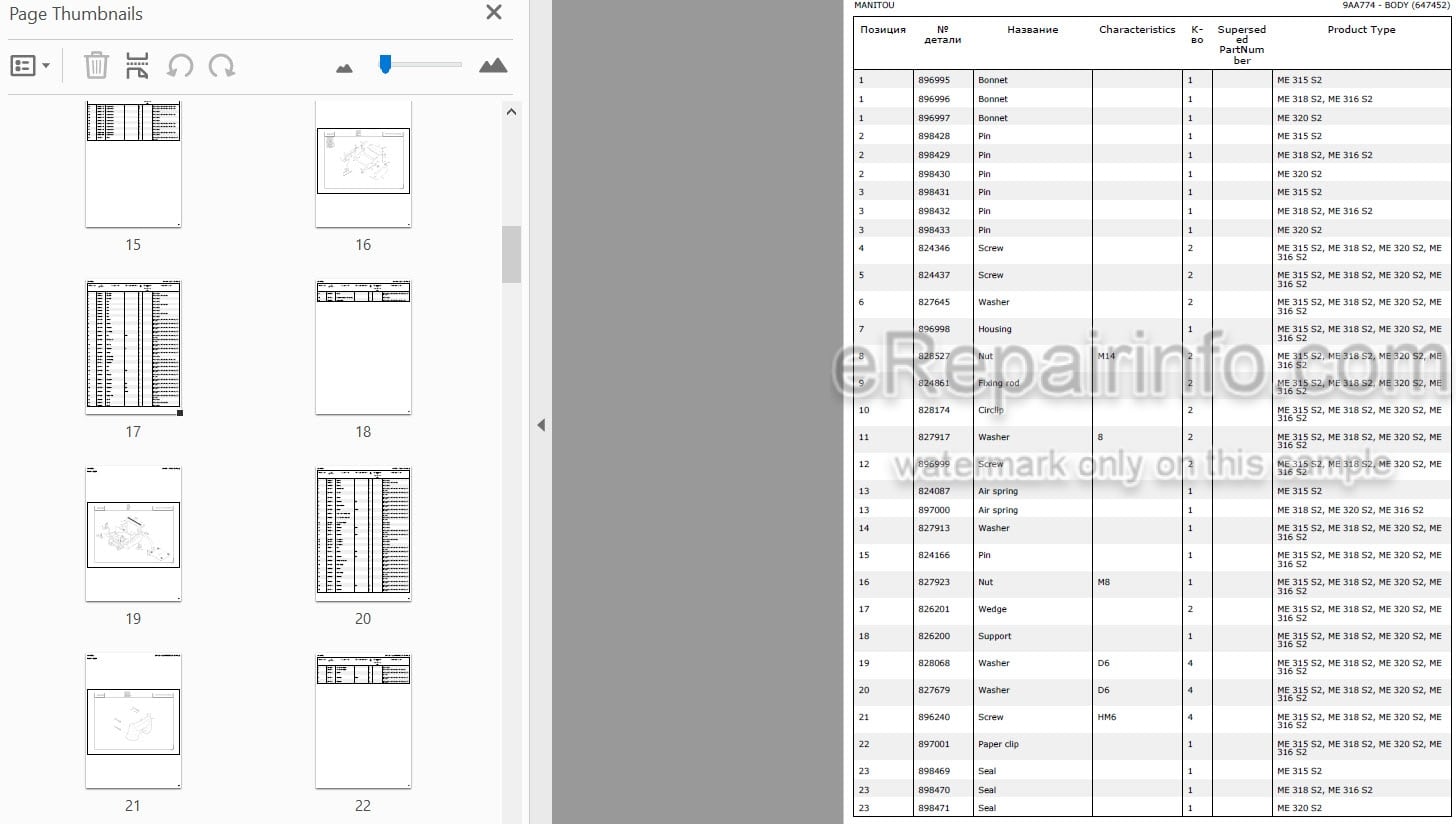Image resolution: width=1456 pixels, height=824 pixels.
Task: Click the HM6 characteristic cell
Action: tap(1106, 717)
